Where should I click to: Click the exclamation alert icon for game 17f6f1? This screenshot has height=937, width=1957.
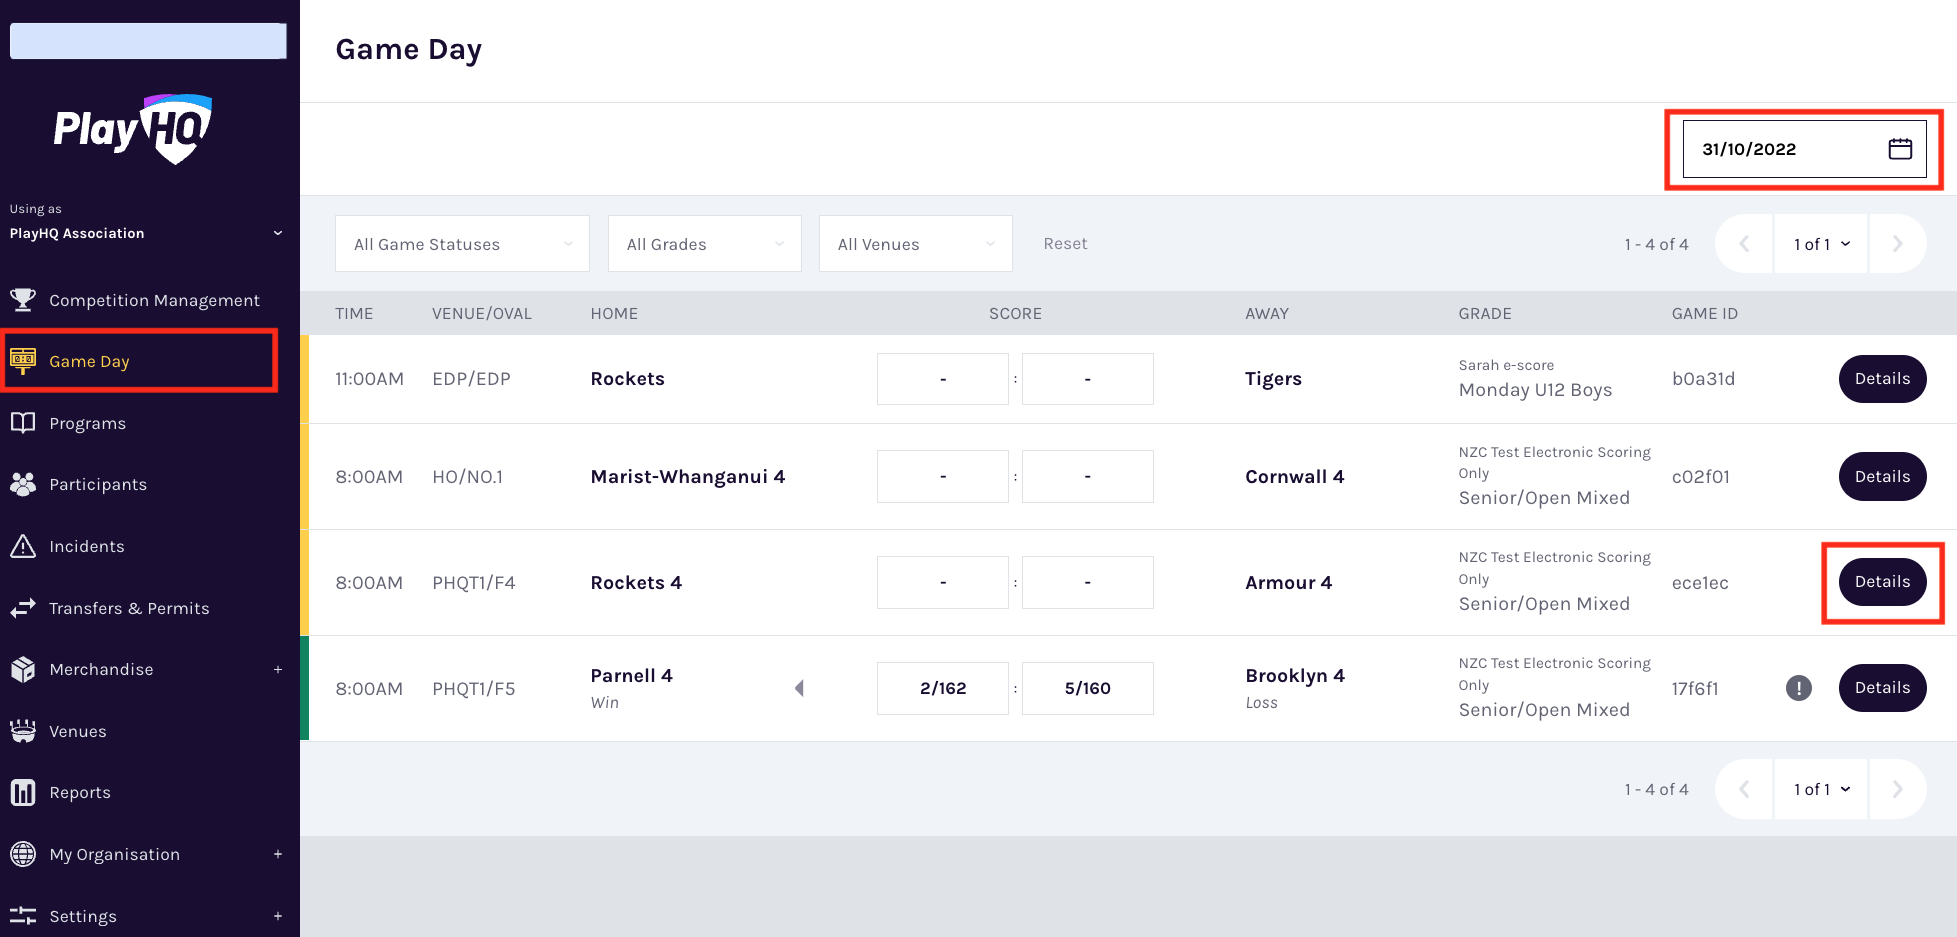tap(1798, 688)
